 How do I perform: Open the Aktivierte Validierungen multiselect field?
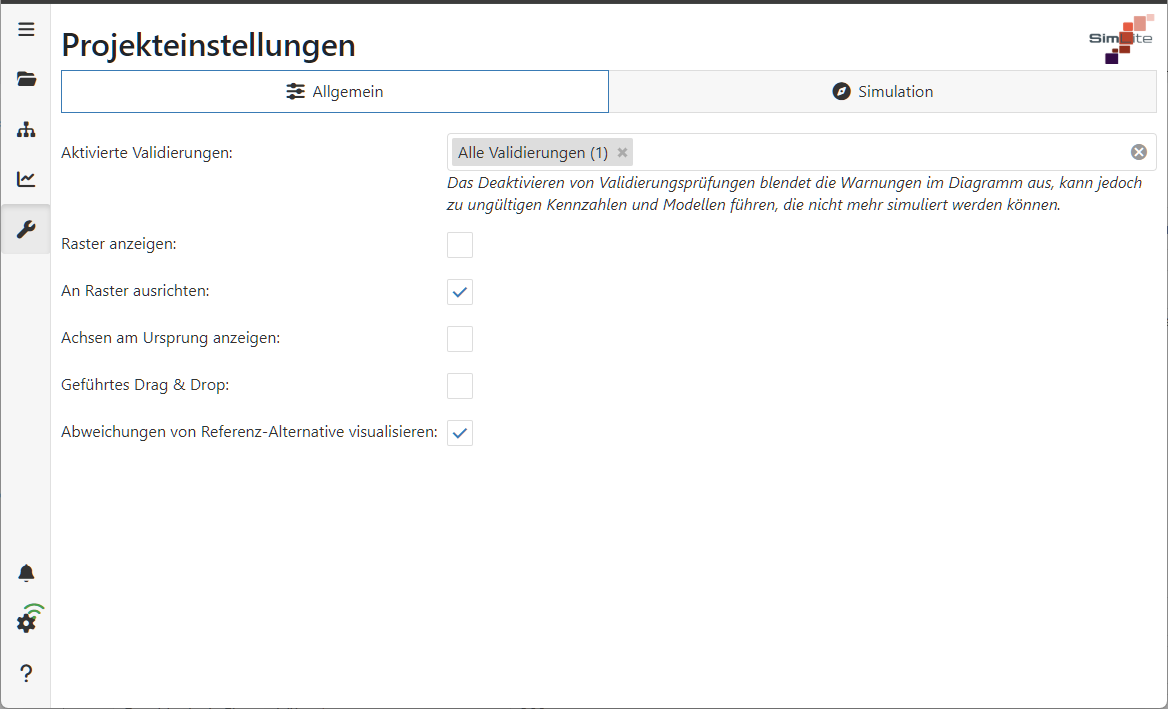pos(802,152)
